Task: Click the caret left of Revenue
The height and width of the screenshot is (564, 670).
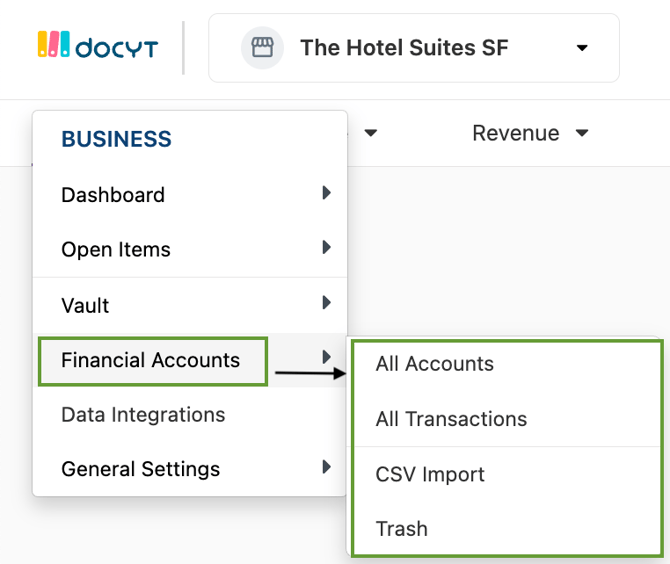Action: point(370,133)
